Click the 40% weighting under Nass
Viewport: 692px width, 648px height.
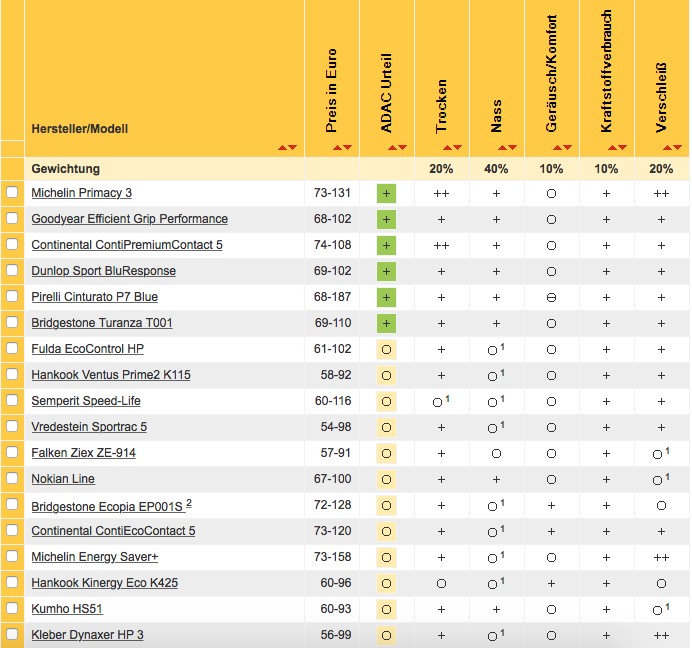coord(496,169)
